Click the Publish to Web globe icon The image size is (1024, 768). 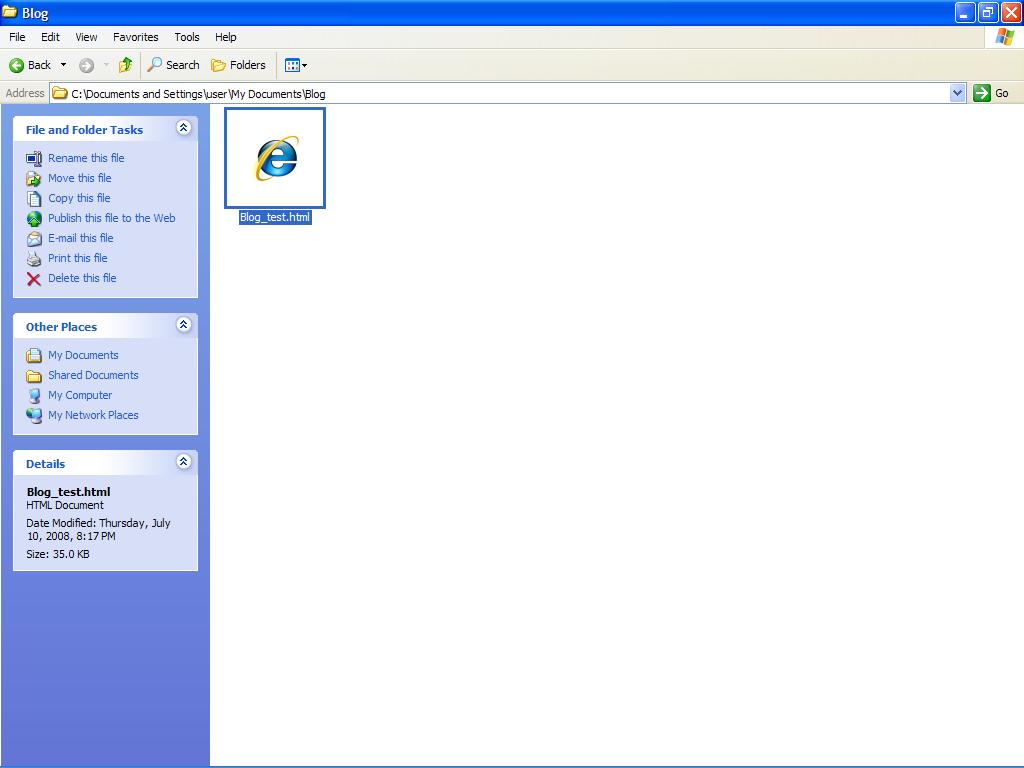[34, 219]
